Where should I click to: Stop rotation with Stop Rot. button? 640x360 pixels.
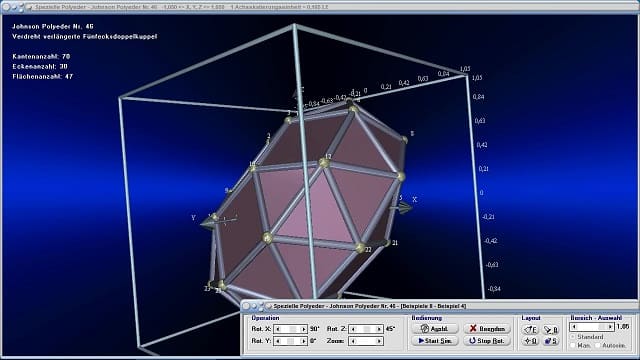tap(487, 340)
